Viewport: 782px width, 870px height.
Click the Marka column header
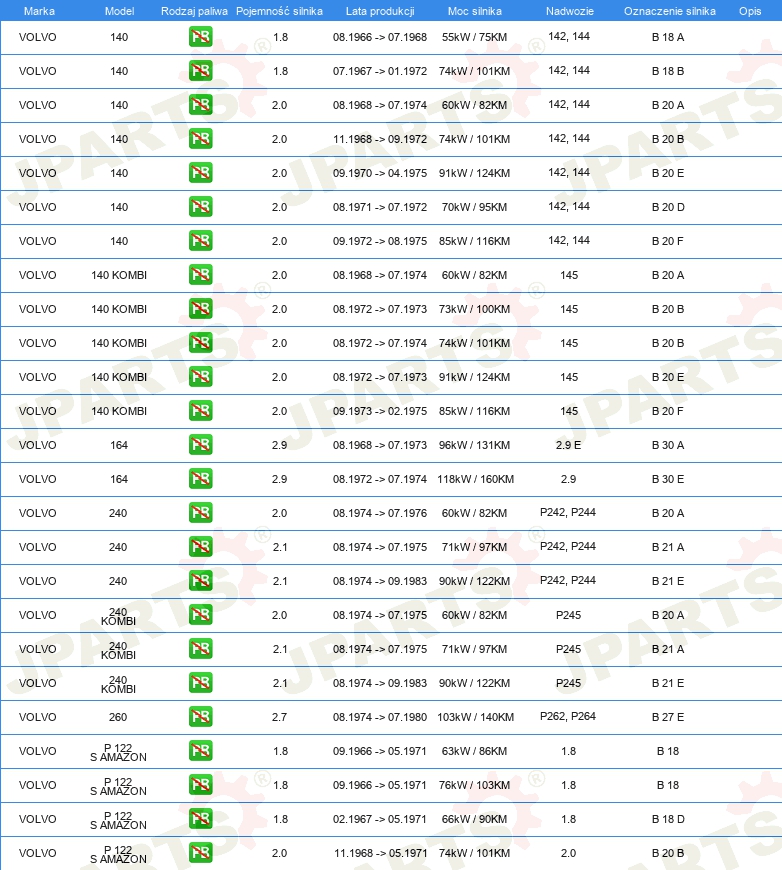click(39, 11)
